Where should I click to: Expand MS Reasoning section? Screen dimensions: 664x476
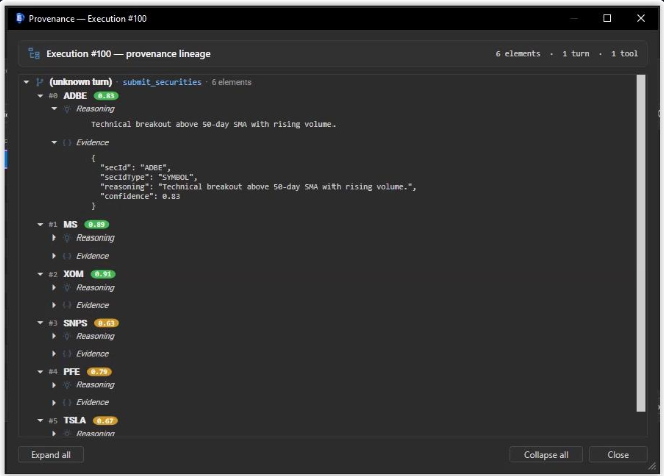tap(54, 238)
